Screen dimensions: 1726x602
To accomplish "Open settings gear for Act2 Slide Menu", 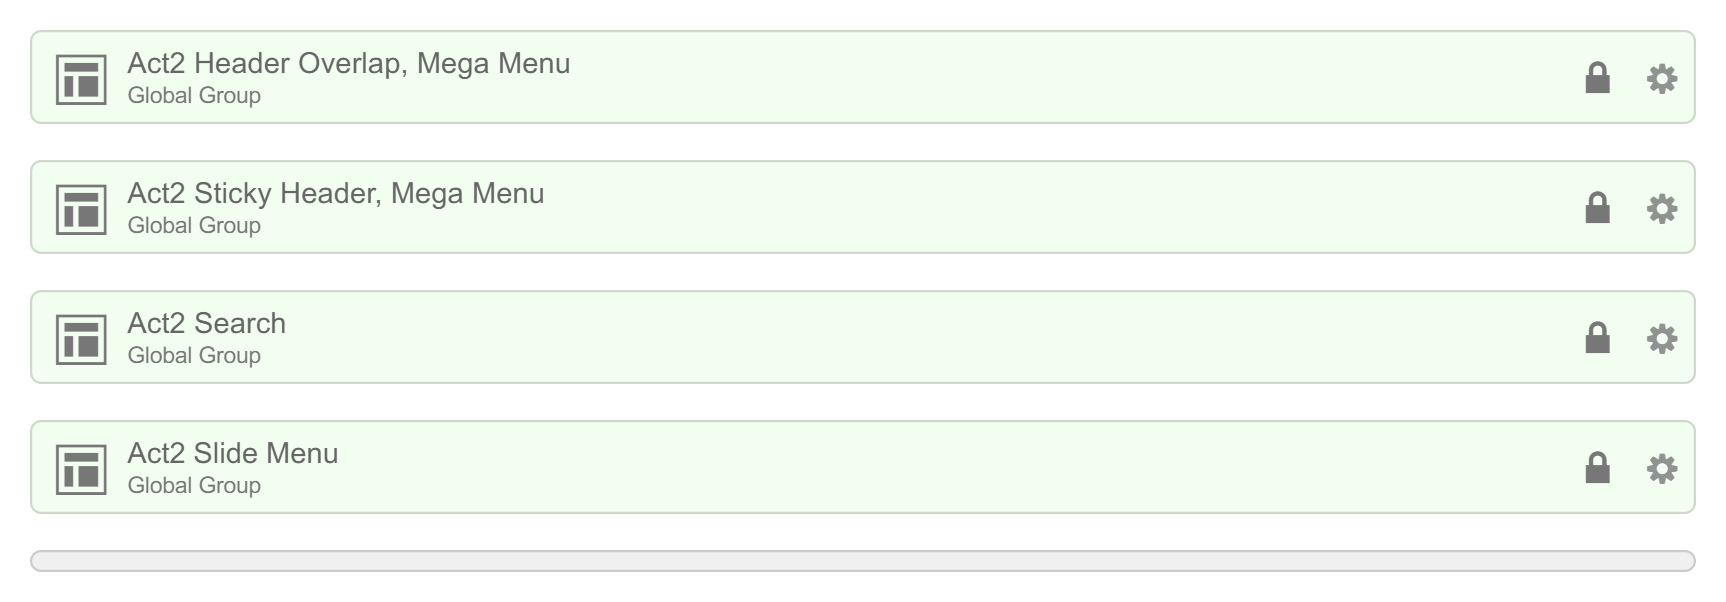I will pos(1661,468).
